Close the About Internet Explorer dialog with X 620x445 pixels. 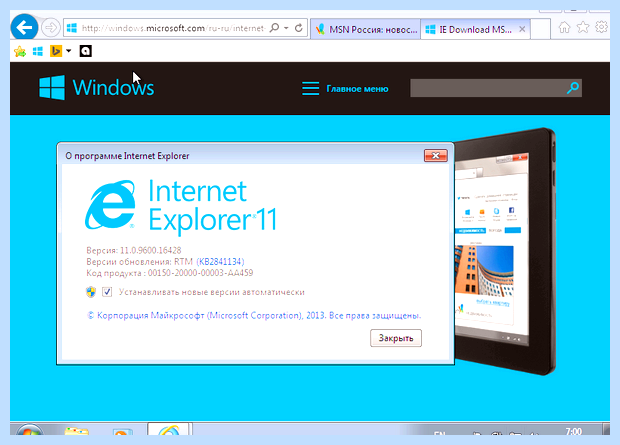[x=435, y=155]
